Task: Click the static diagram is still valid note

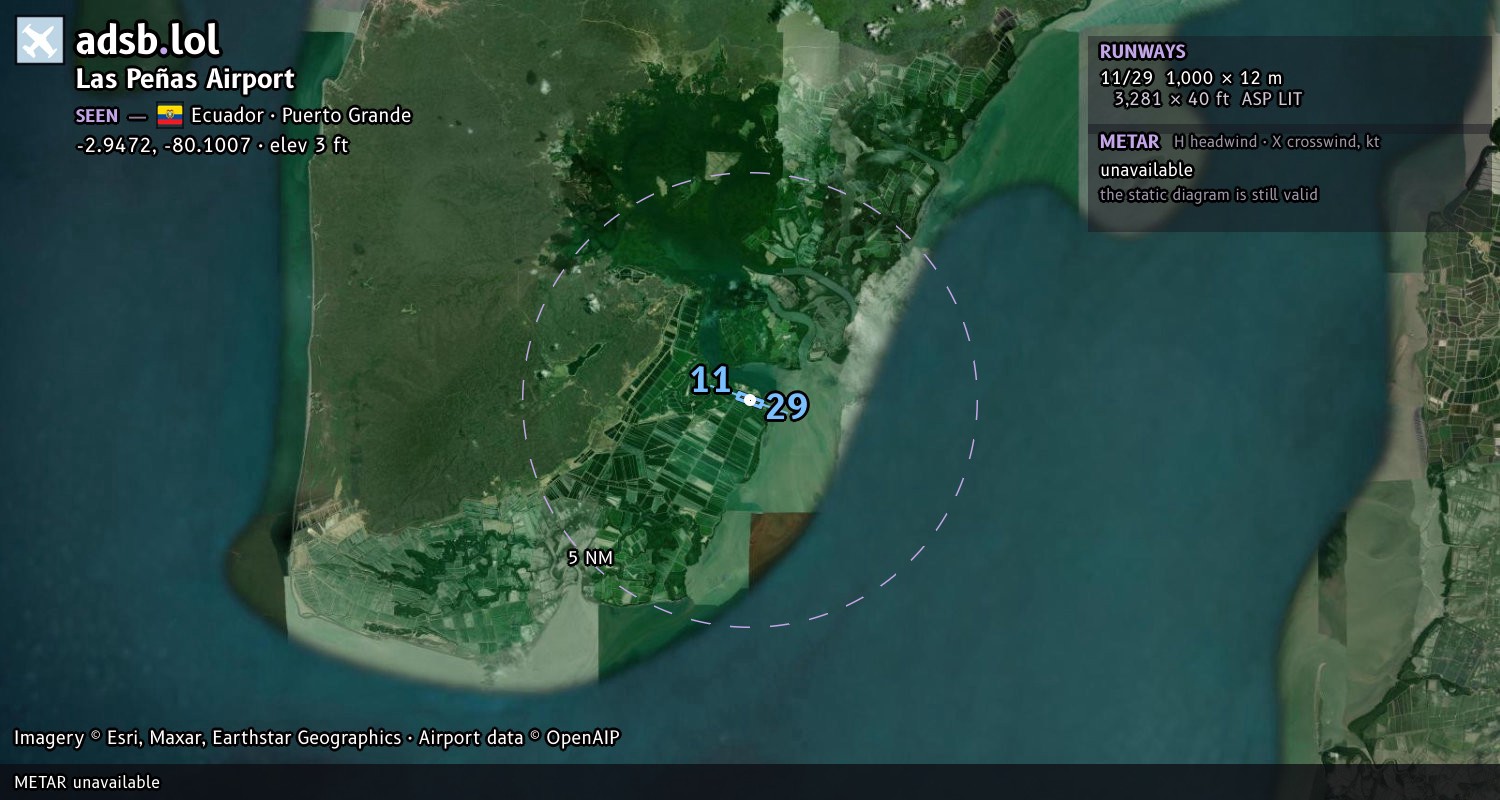Action: point(1209,195)
